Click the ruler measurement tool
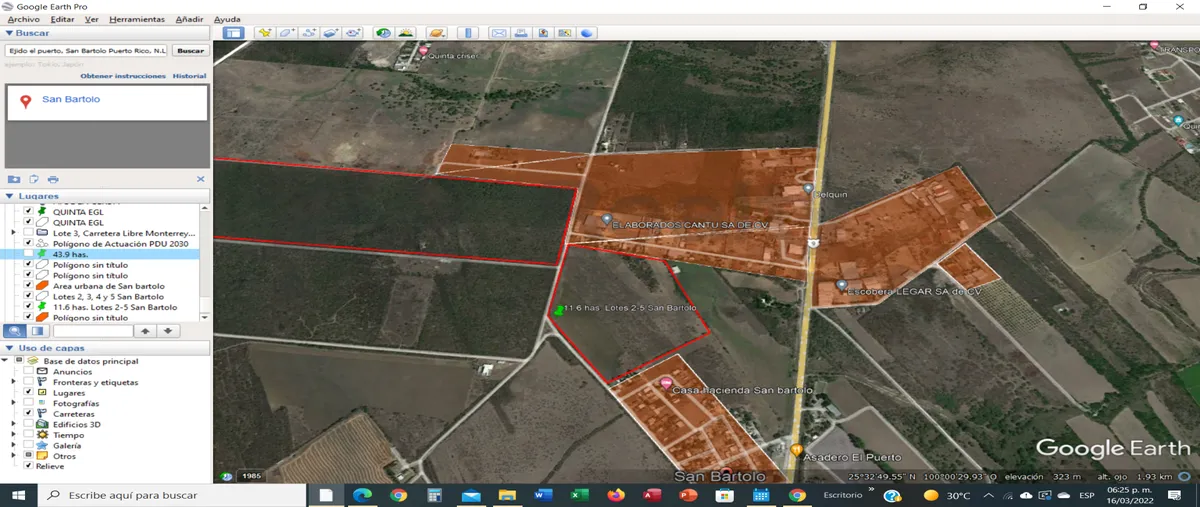 [469, 33]
